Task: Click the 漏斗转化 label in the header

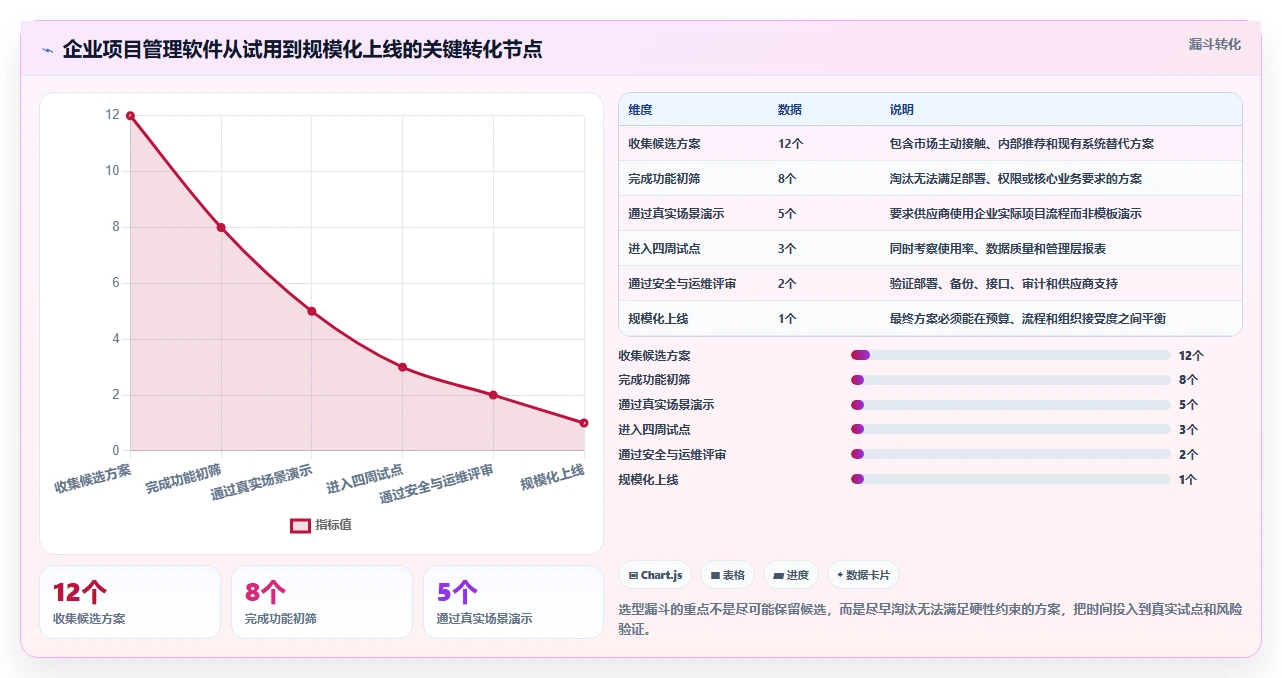Action: 1215,44
